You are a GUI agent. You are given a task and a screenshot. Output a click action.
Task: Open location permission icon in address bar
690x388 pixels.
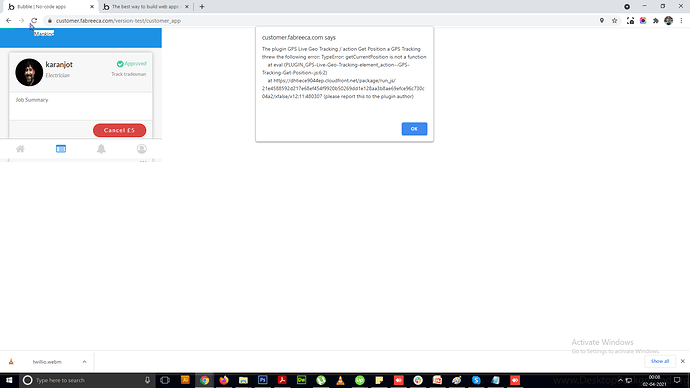602,21
